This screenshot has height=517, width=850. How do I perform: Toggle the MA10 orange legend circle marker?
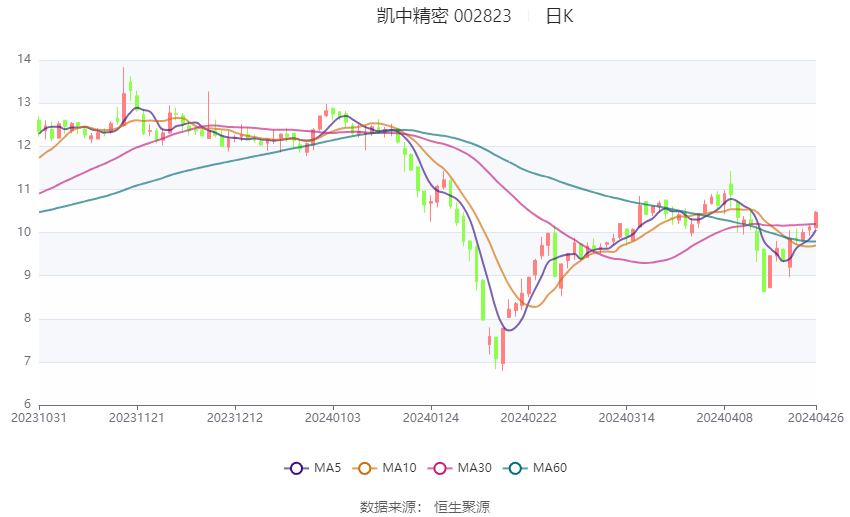tap(365, 467)
